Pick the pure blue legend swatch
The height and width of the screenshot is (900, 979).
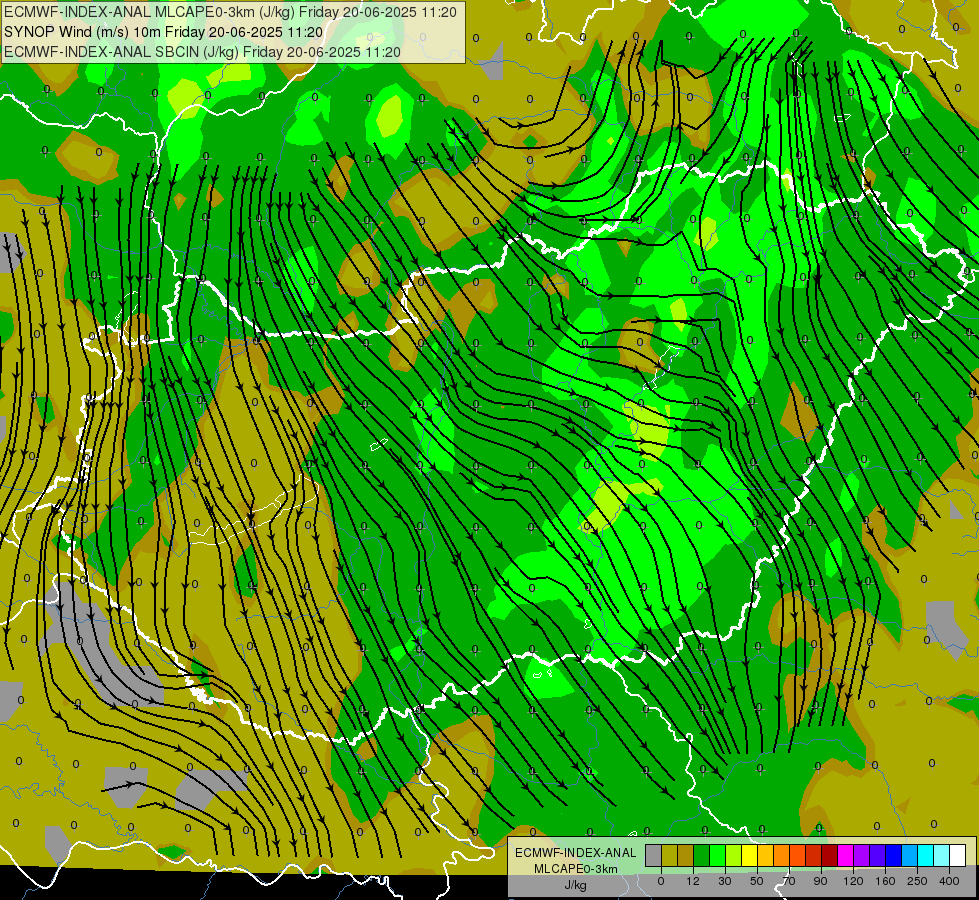click(x=894, y=856)
